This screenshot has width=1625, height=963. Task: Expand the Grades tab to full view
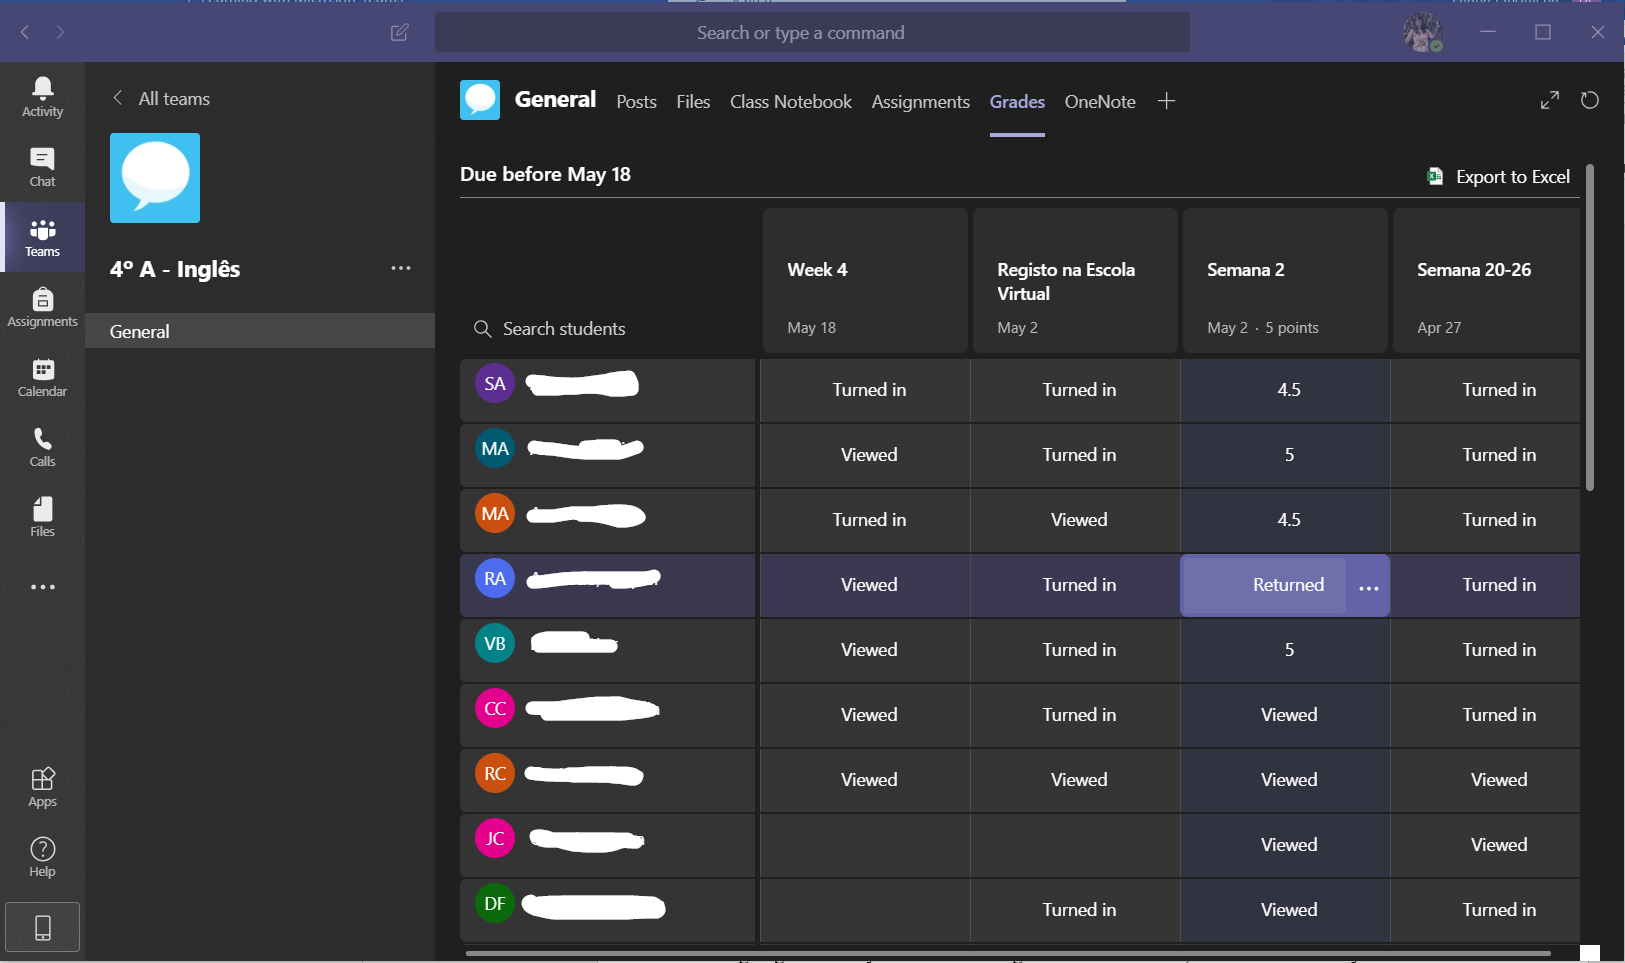[1549, 100]
